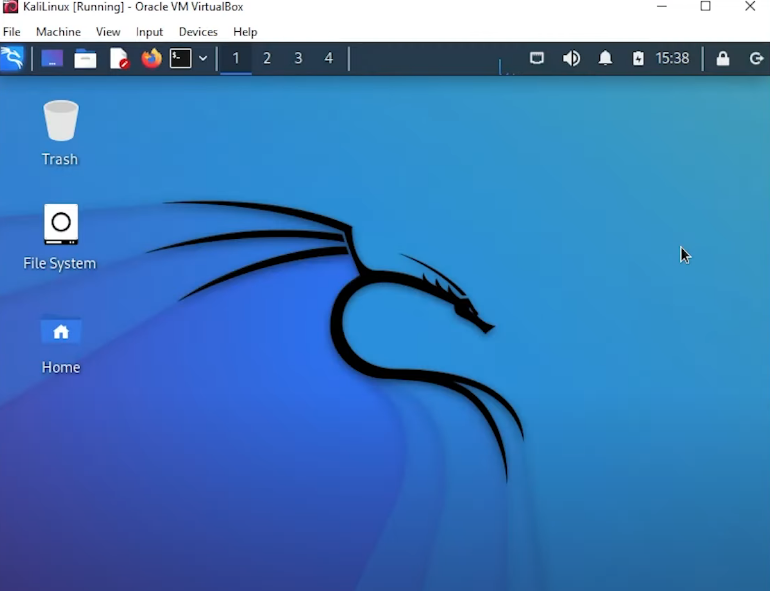Switch to workspace 4
This screenshot has height=591, width=770.
pyautogui.click(x=329, y=58)
